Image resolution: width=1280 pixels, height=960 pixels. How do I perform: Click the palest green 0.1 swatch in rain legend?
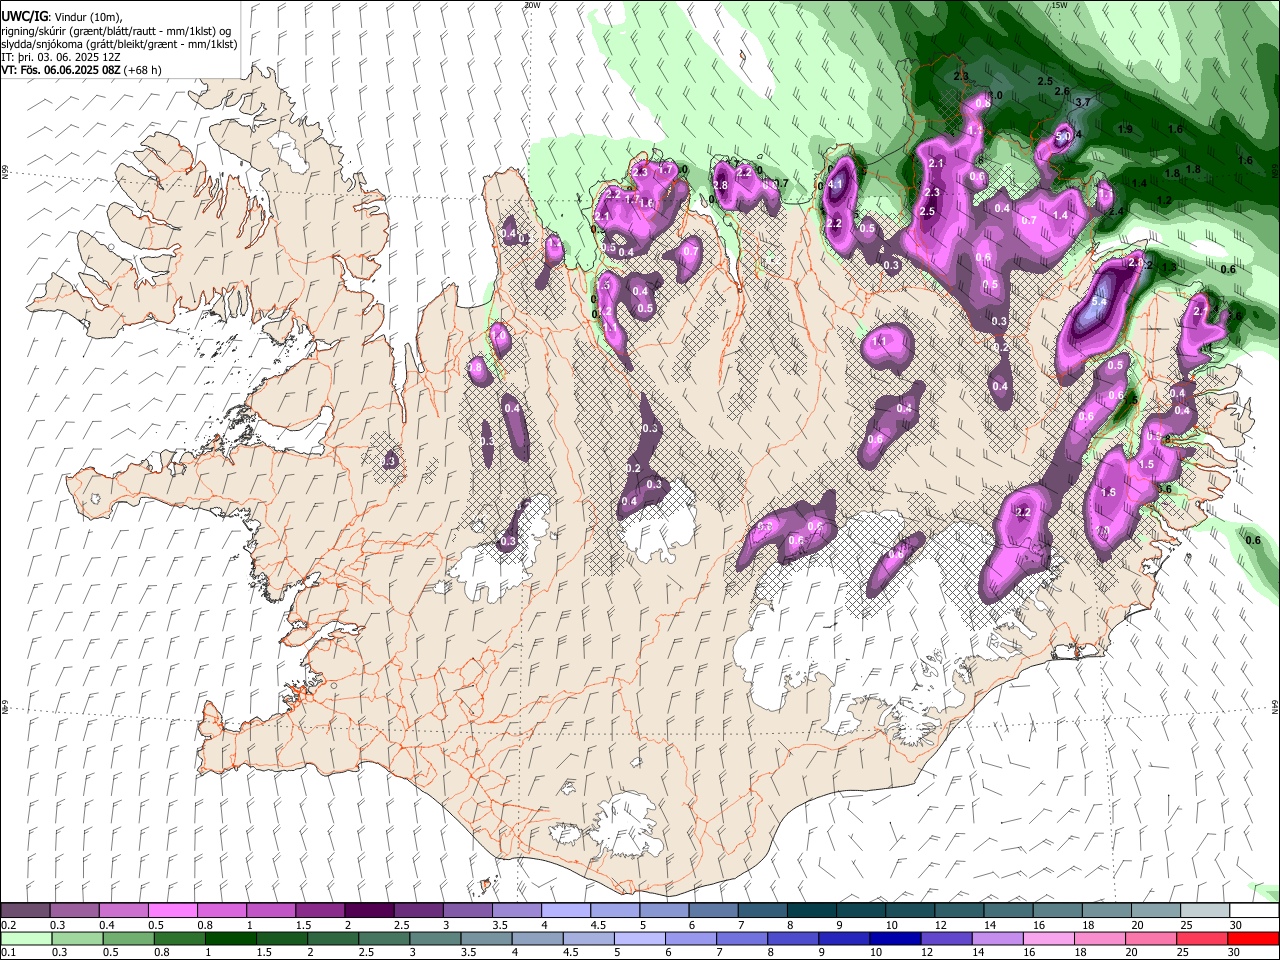25,939
